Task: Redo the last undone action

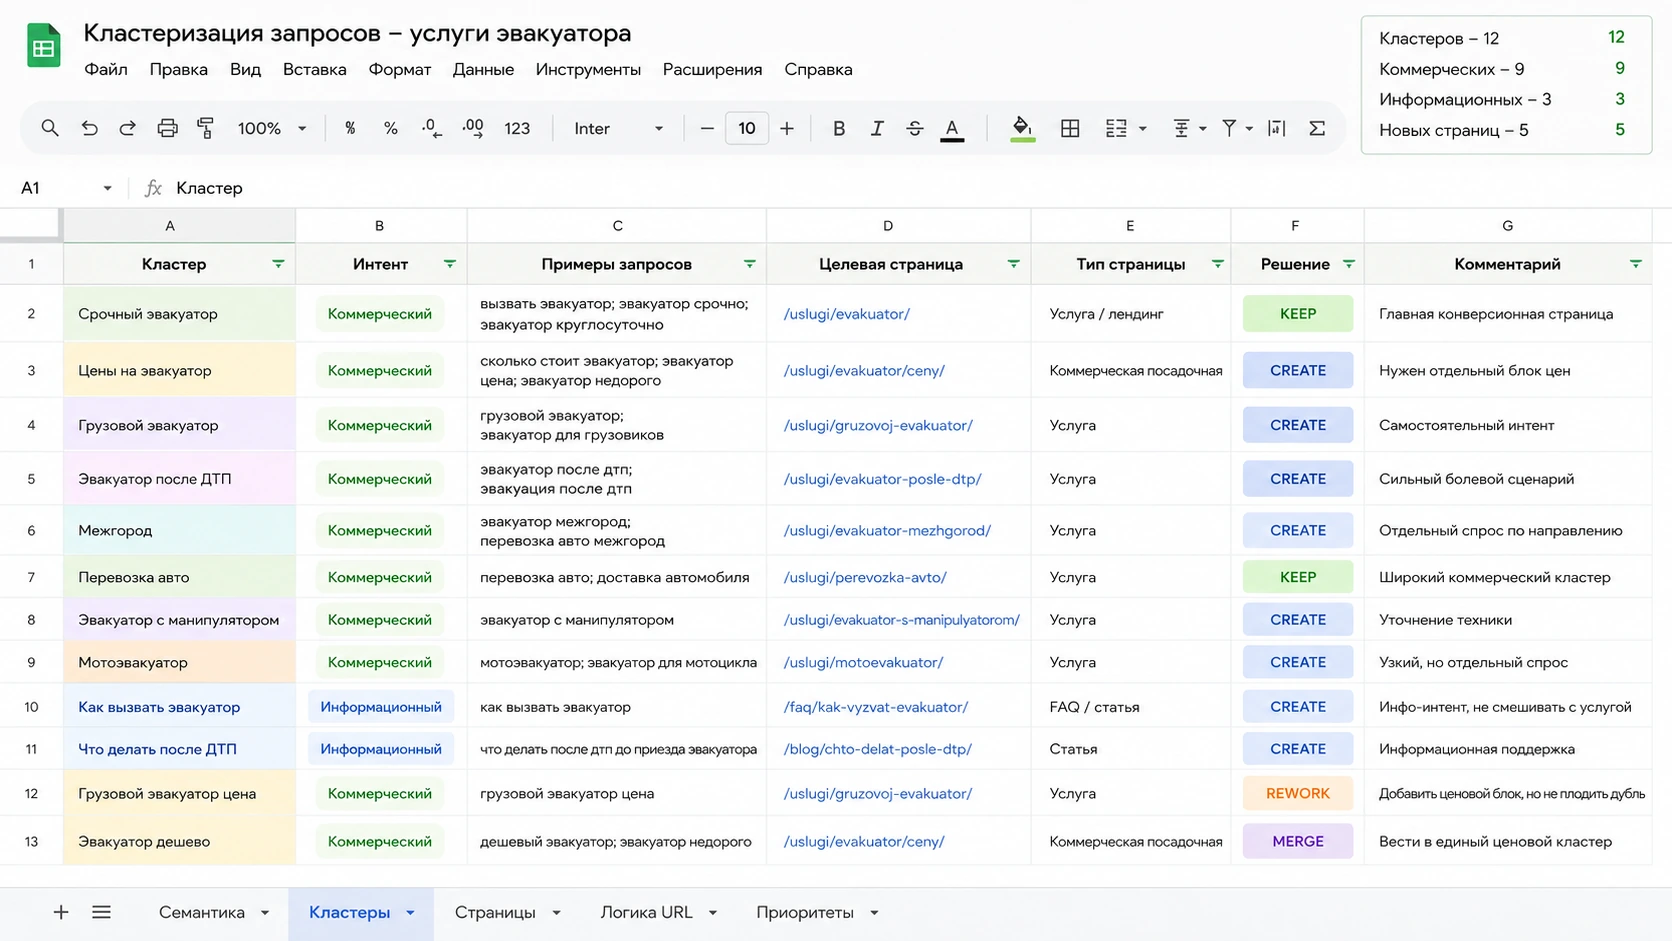Action: (x=127, y=128)
